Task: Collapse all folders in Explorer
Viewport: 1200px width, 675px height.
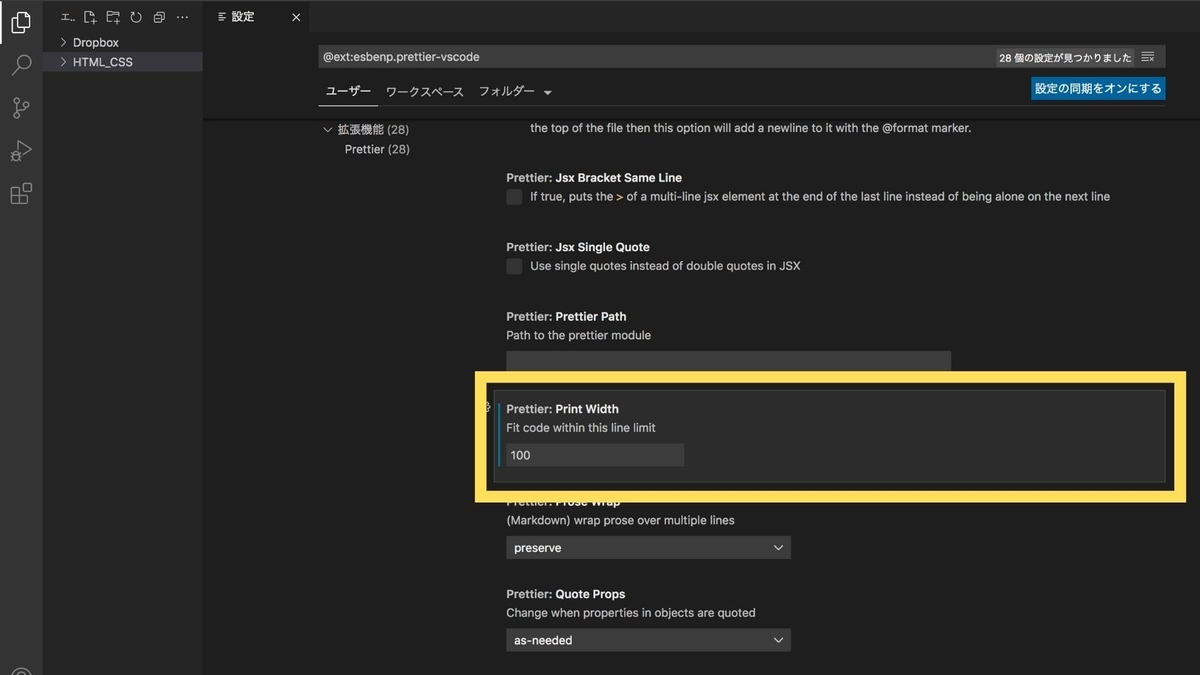Action: tap(159, 17)
